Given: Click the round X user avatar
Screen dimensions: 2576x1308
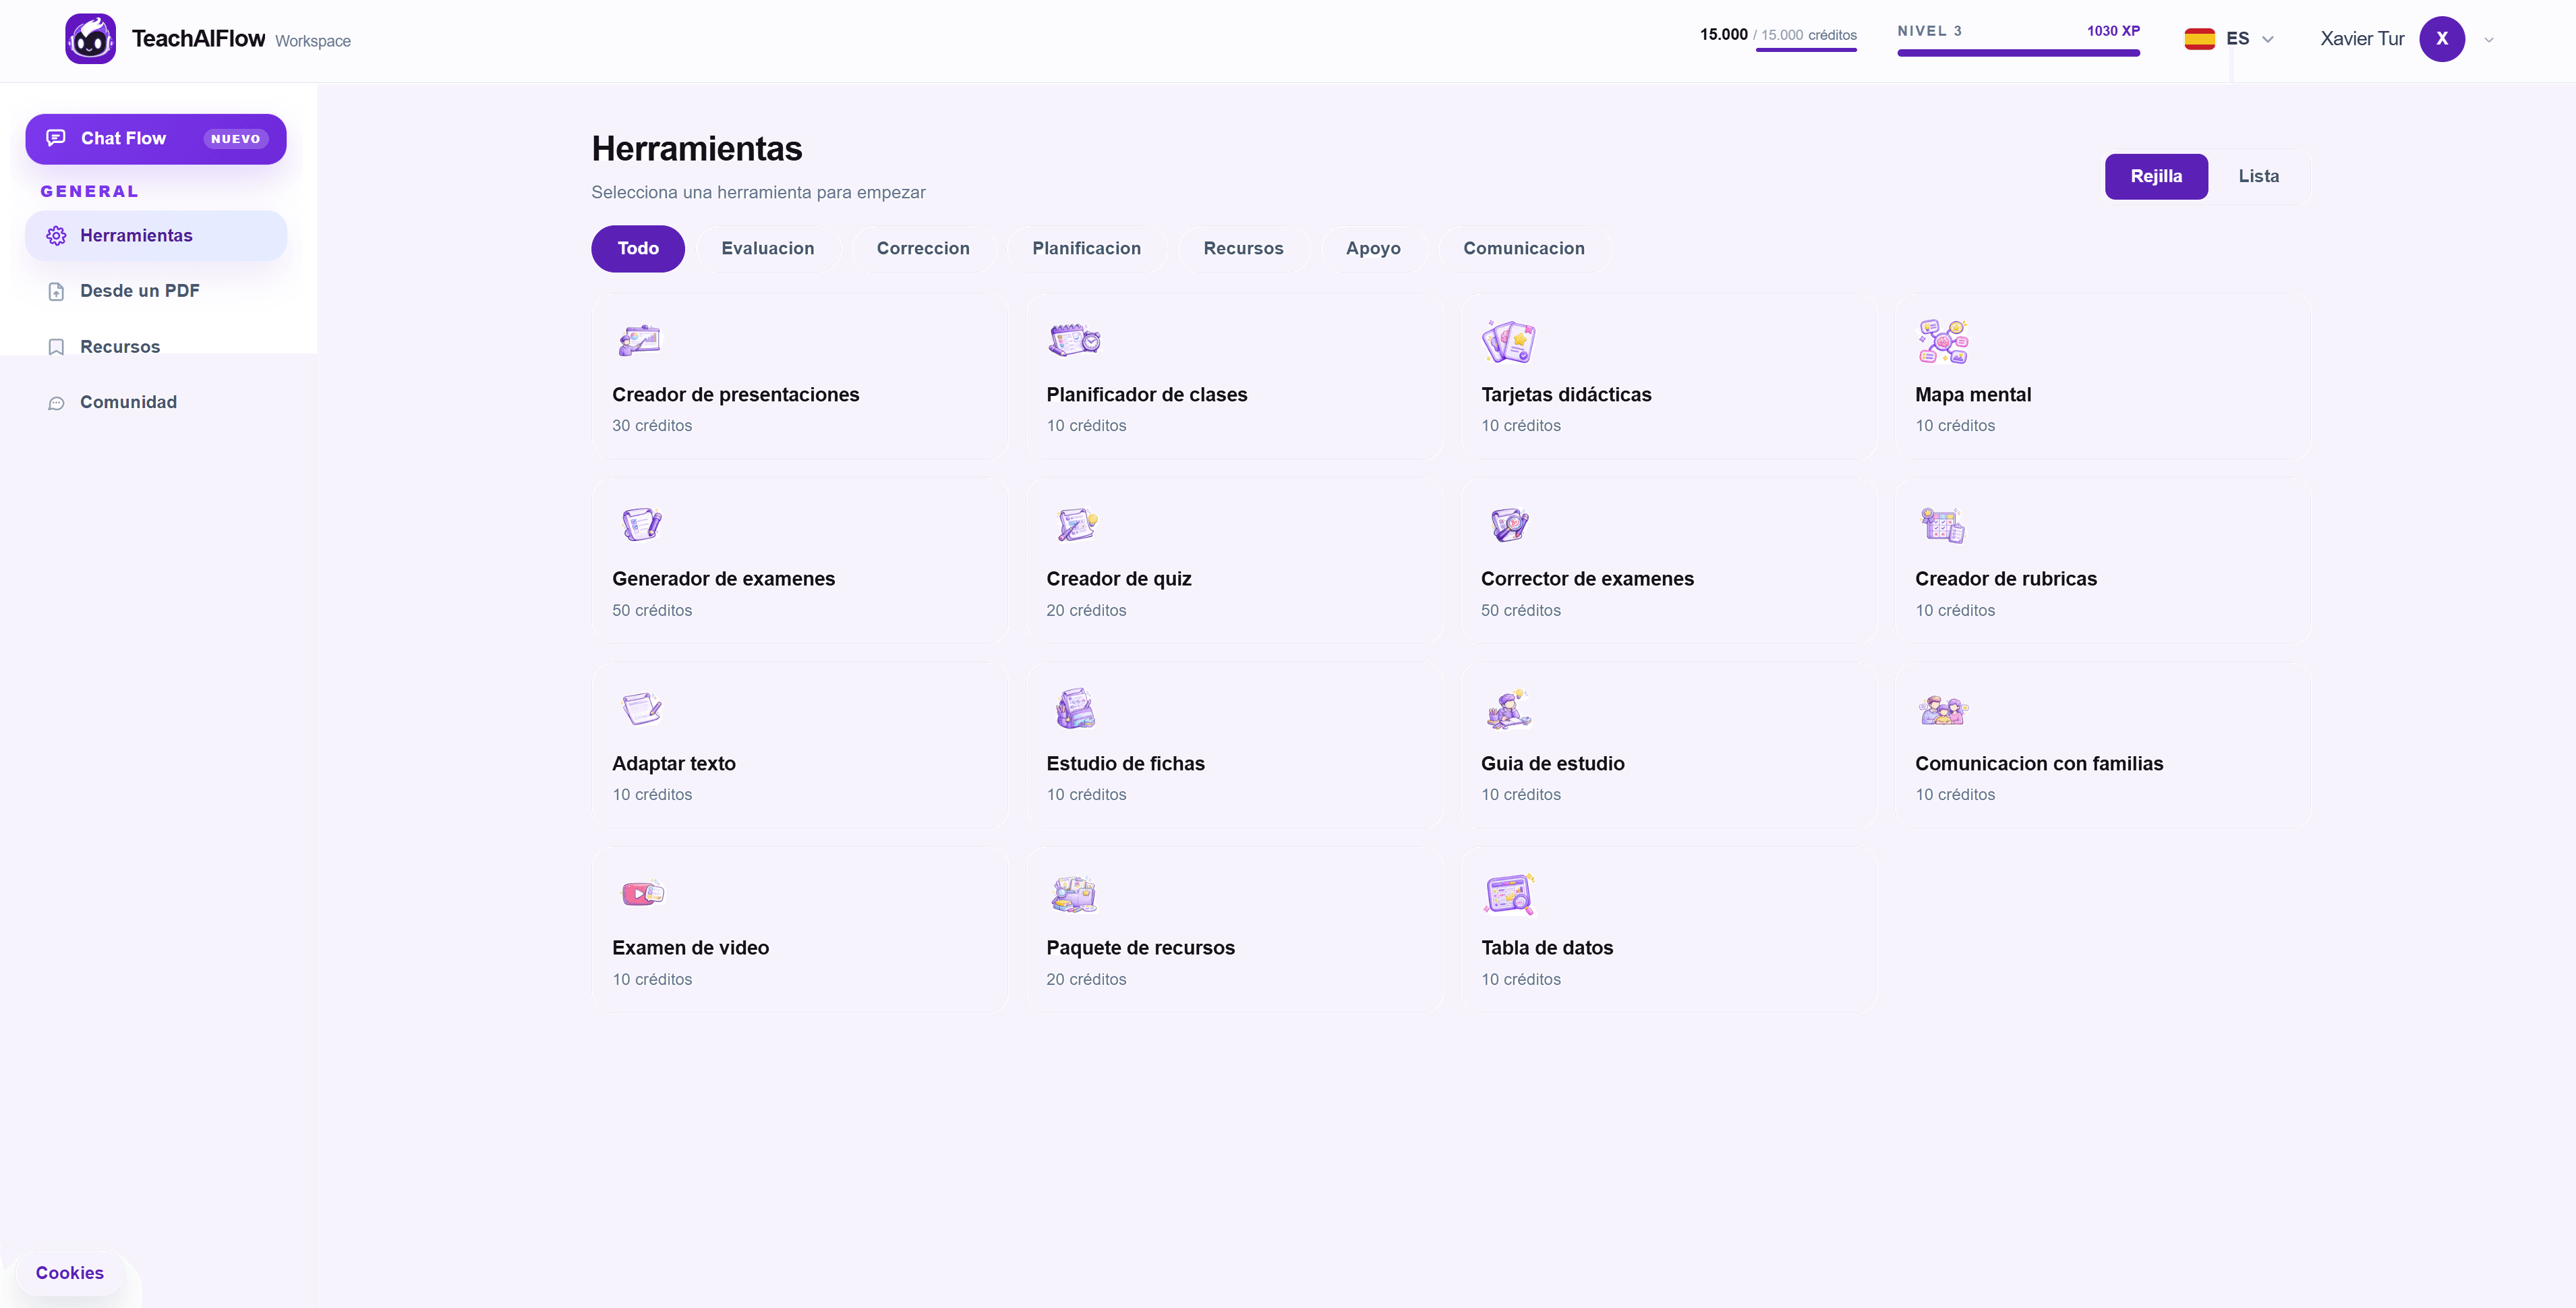Looking at the screenshot, I should [x=2442, y=39].
